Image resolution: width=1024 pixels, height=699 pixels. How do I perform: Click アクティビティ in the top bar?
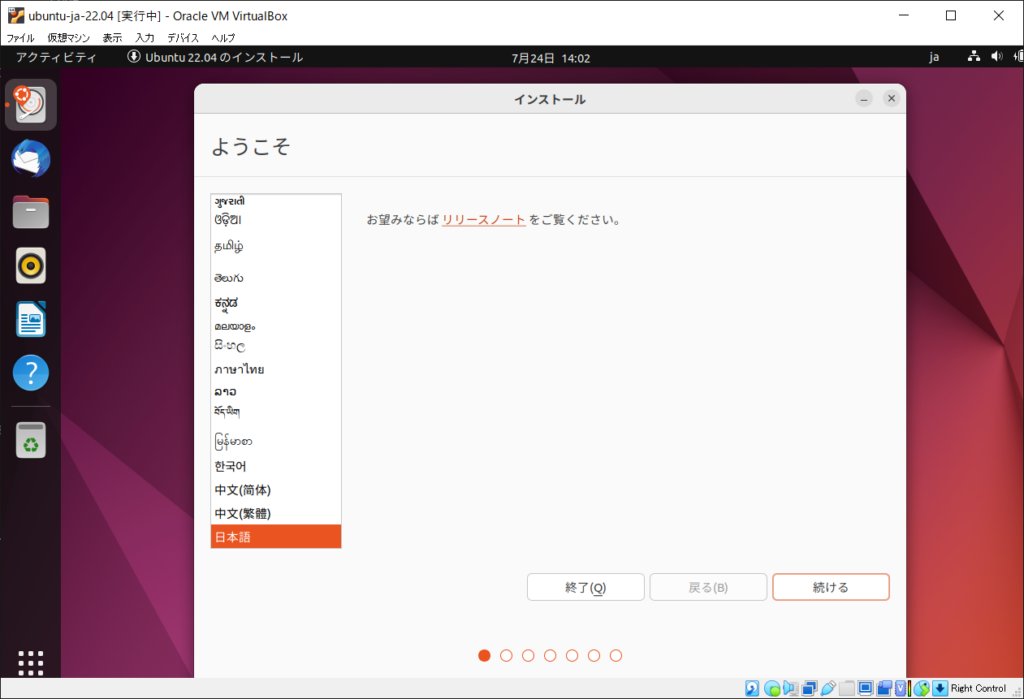tap(56, 57)
